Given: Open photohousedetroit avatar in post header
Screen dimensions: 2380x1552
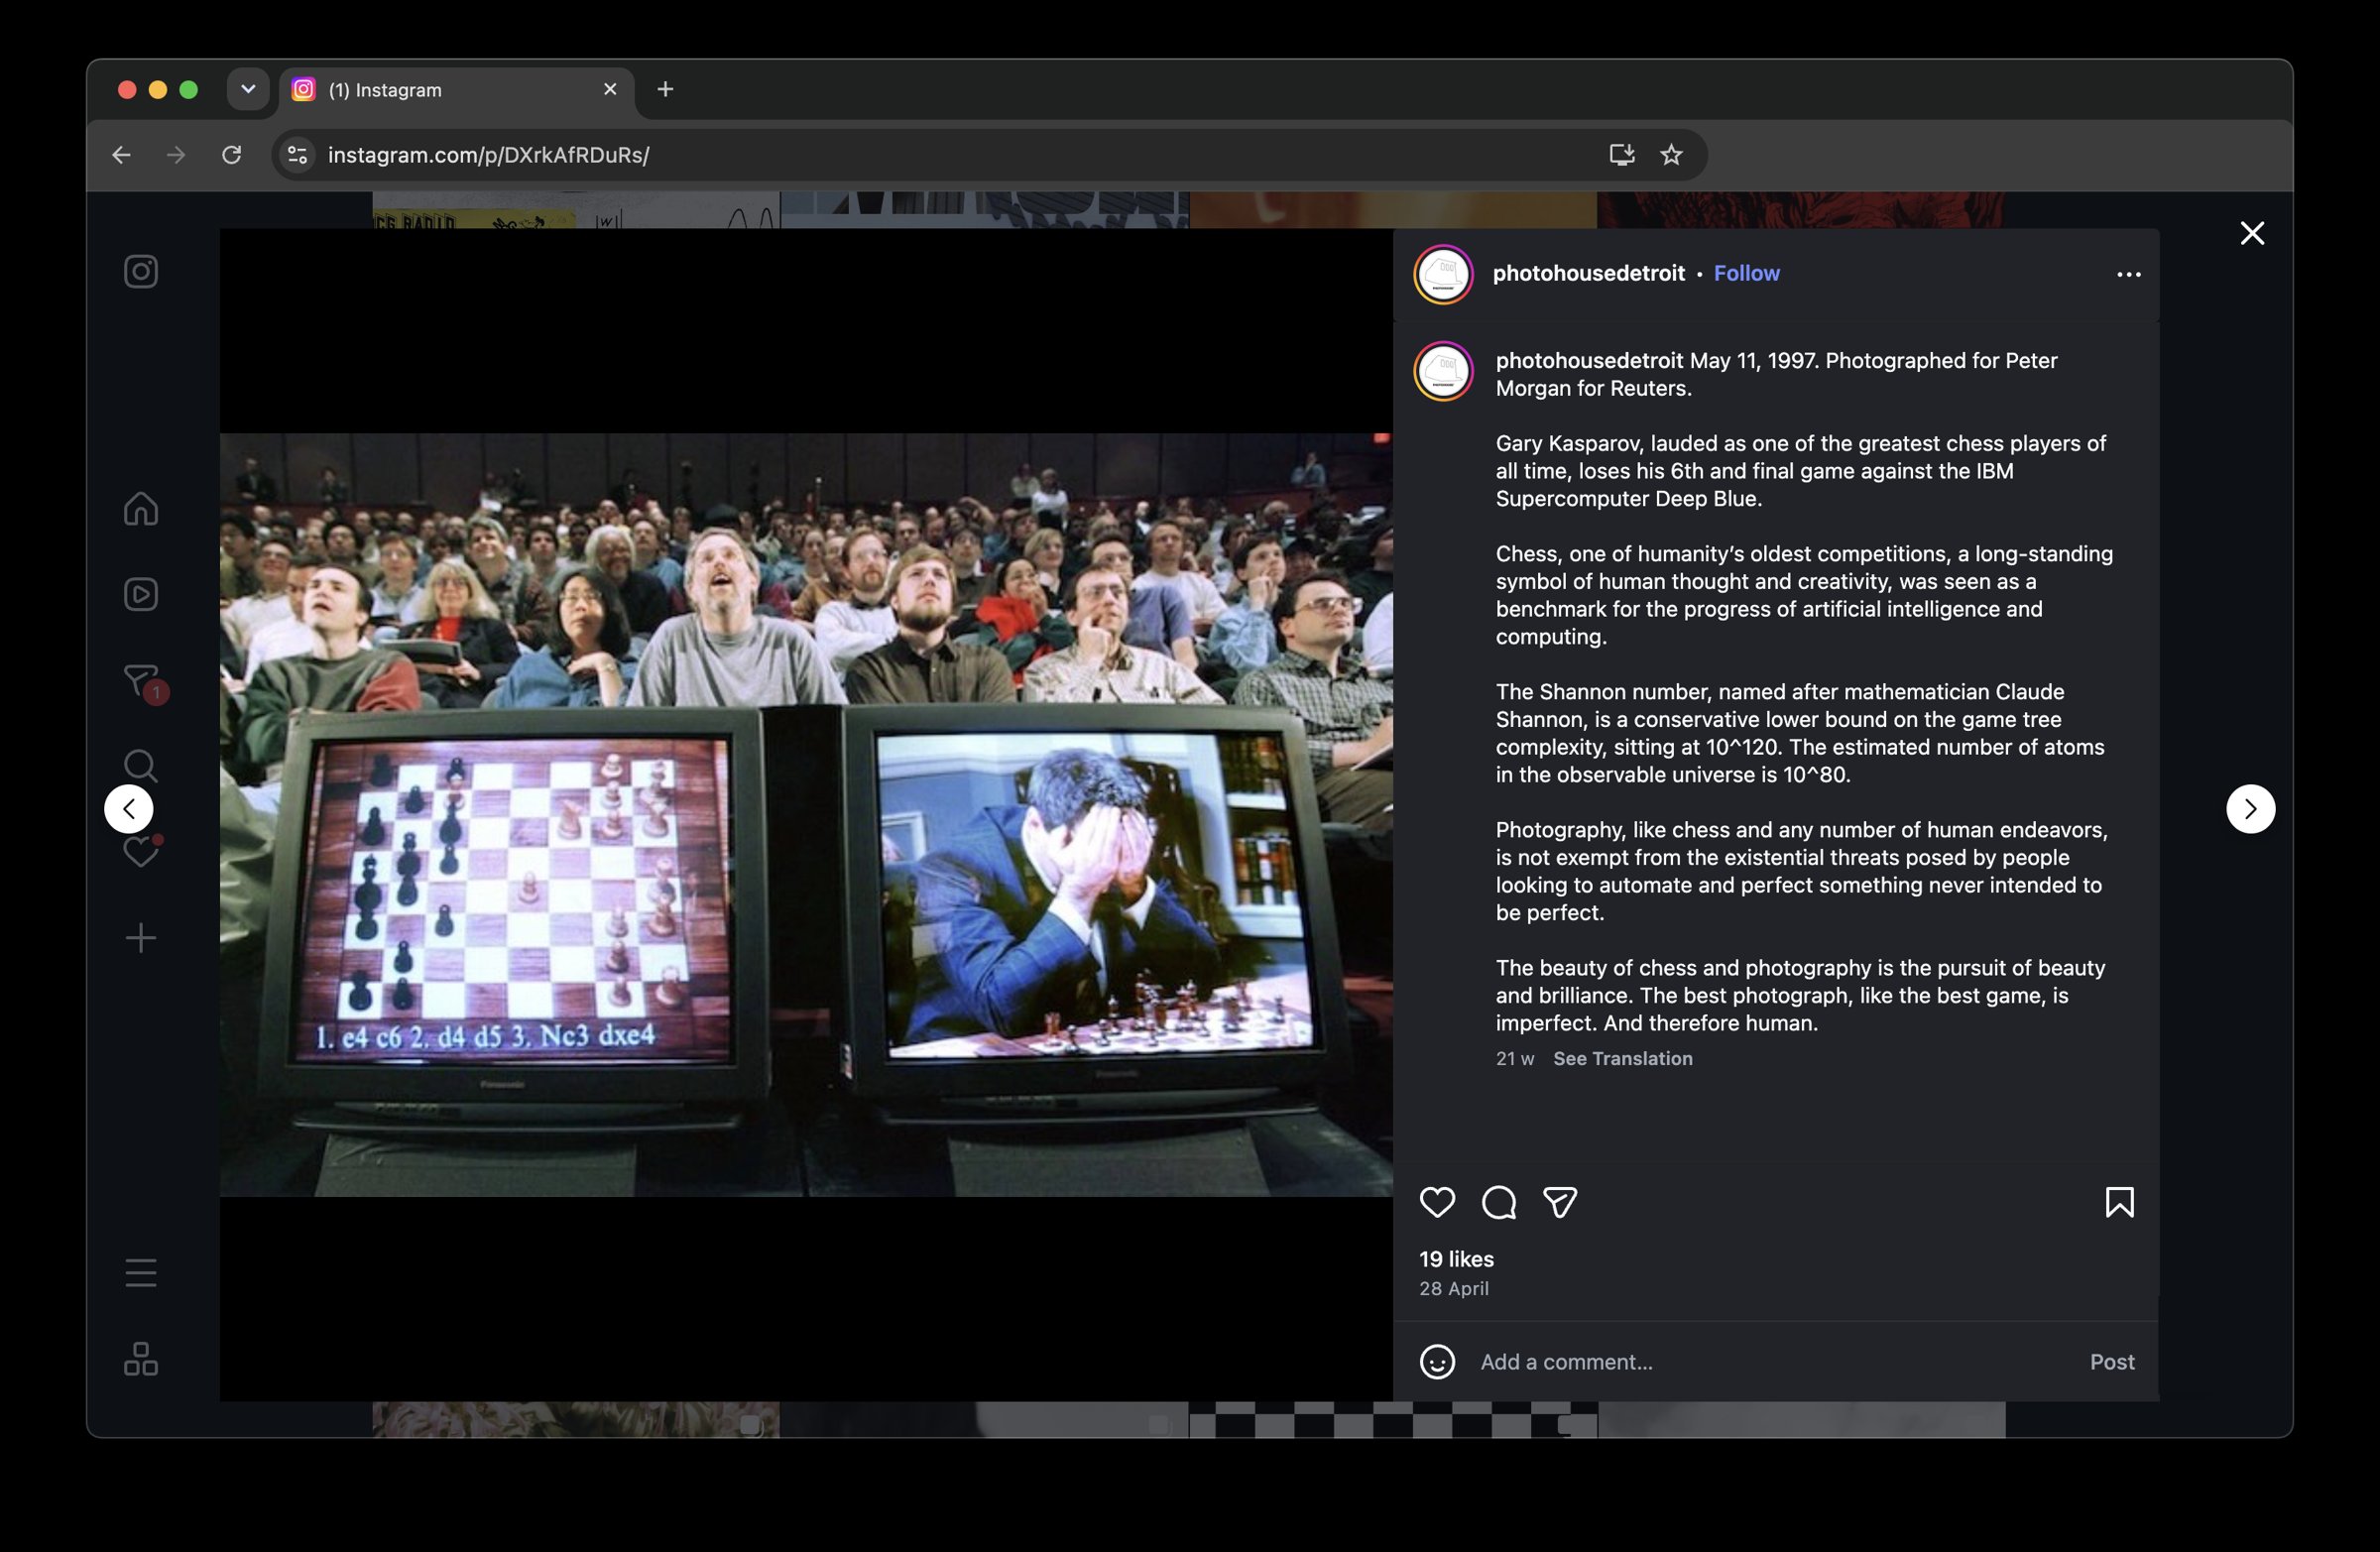Looking at the screenshot, I should coord(1443,274).
